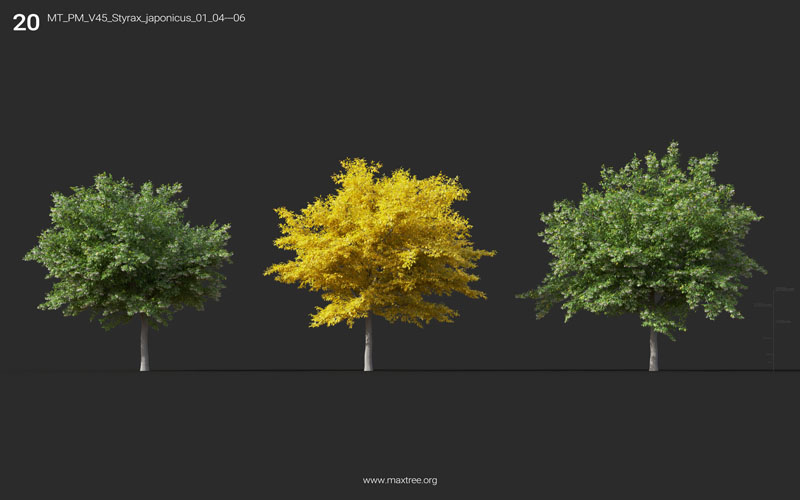Click the trunk of the yellow tree
This screenshot has width=800, height=500.
tap(368, 346)
